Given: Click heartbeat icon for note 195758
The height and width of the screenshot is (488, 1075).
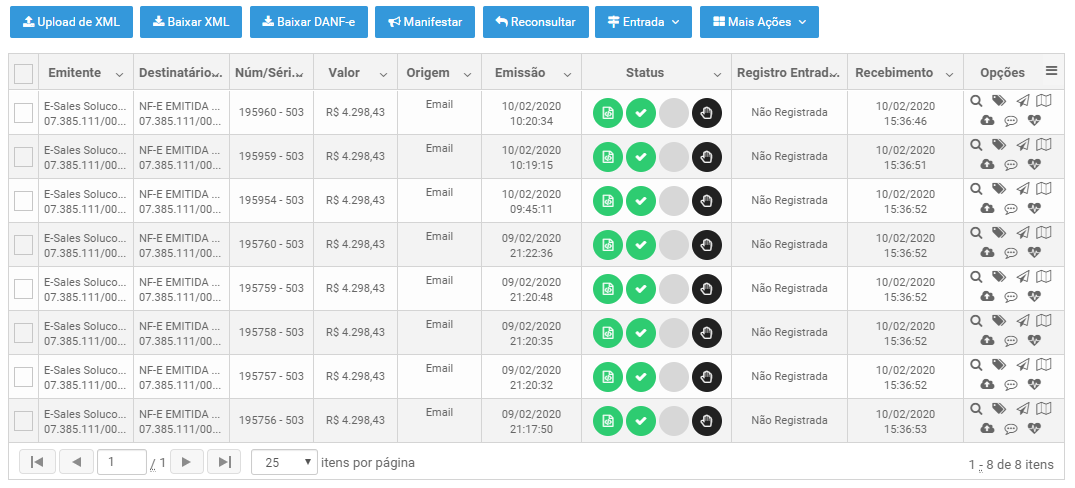Looking at the screenshot, I should 1035,340.
